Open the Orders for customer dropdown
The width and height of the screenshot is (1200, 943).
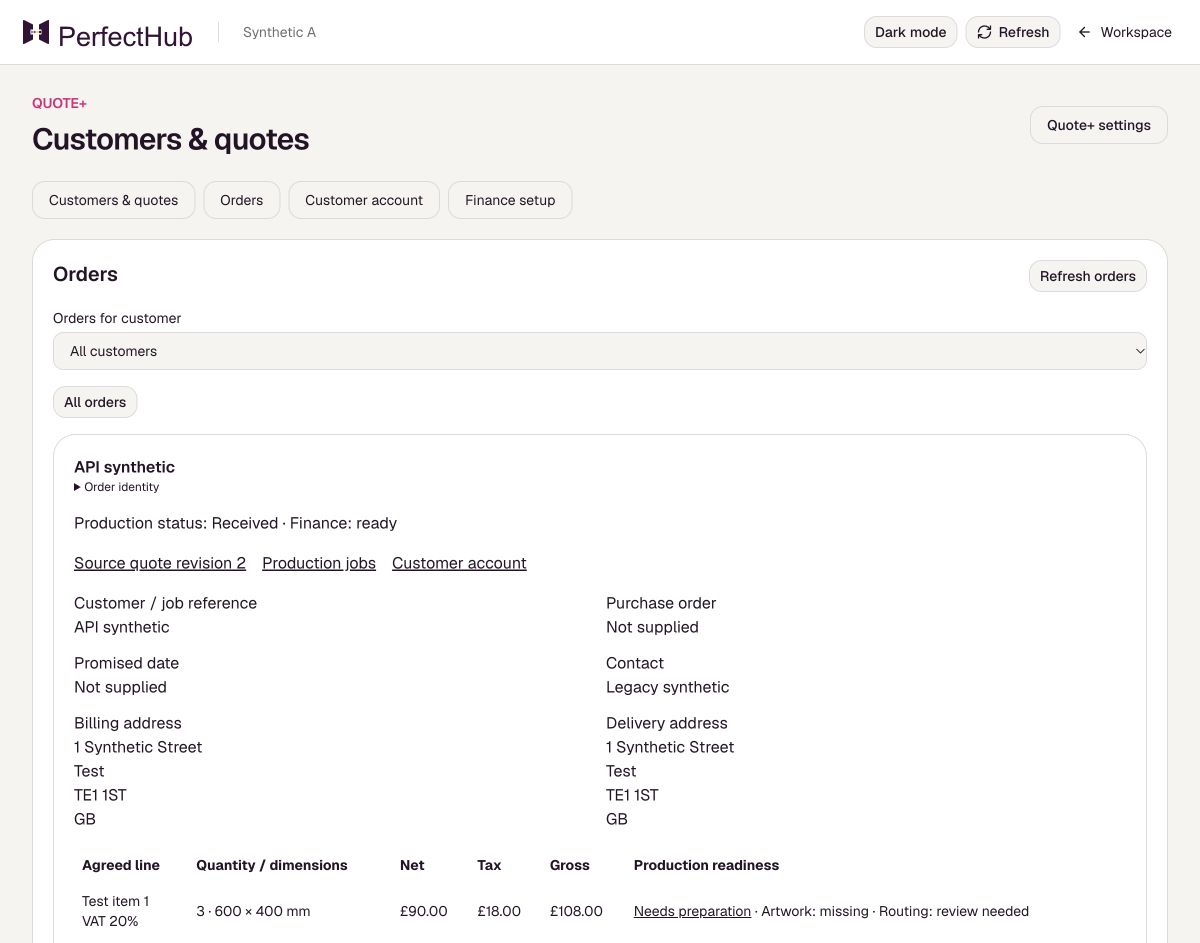600,351
